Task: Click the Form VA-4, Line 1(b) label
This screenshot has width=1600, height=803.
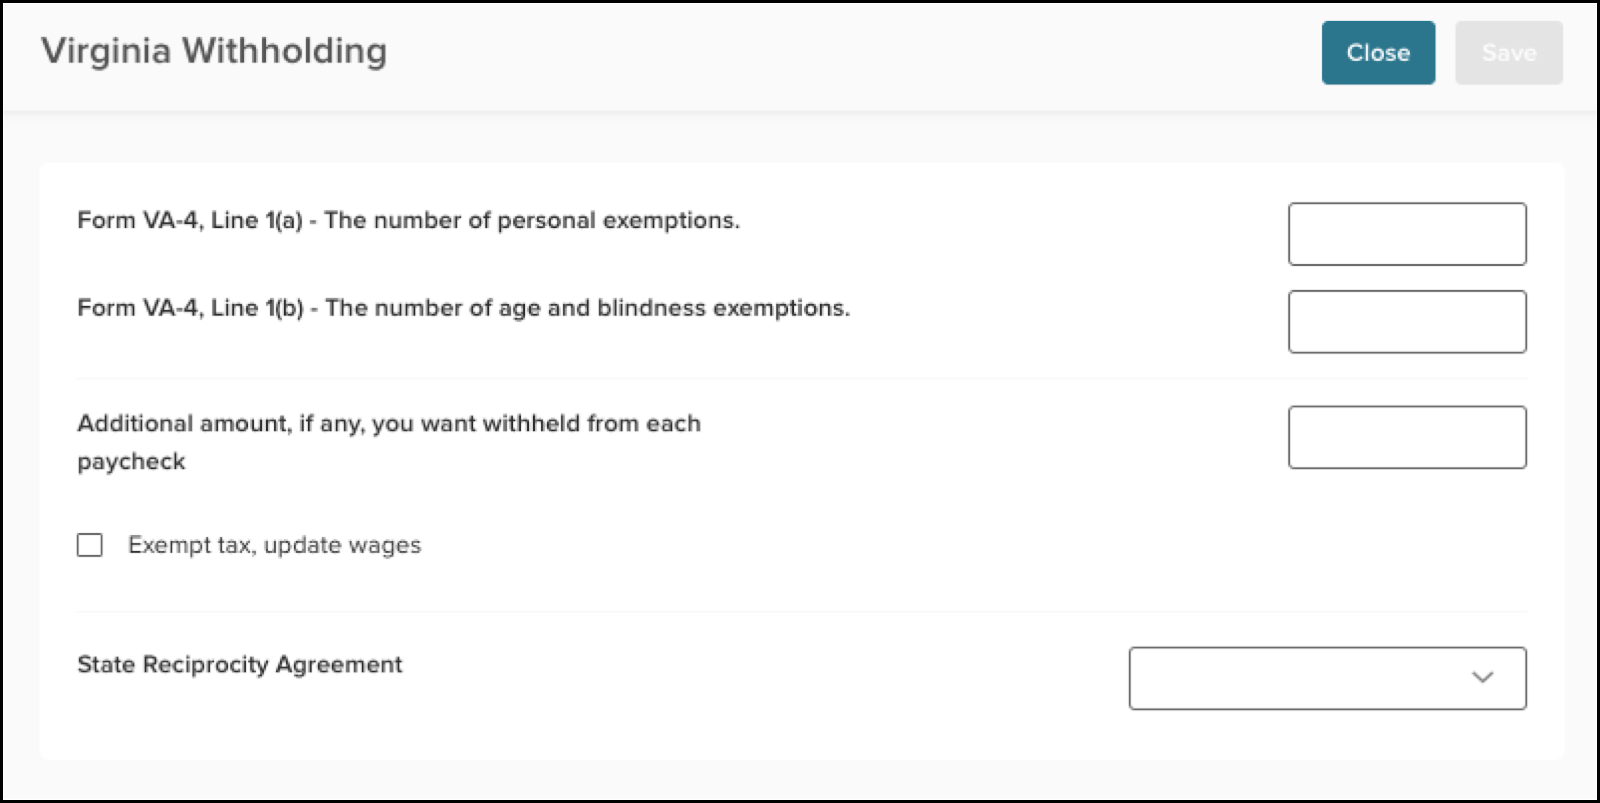Action: [x=463, y=309]
